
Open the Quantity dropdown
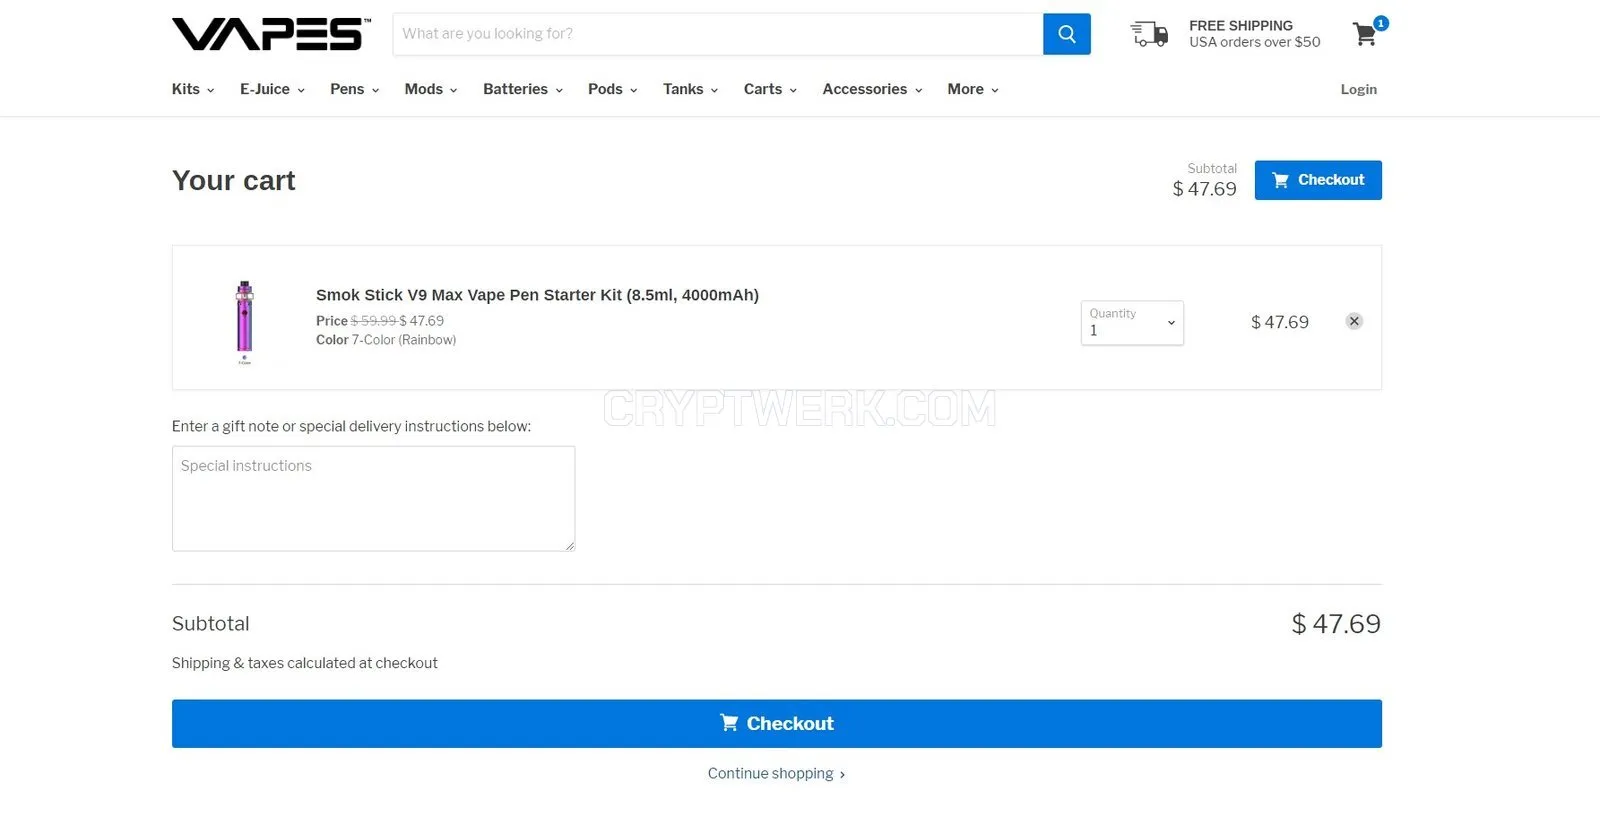pyautogui.click(x=1132, y=323)
